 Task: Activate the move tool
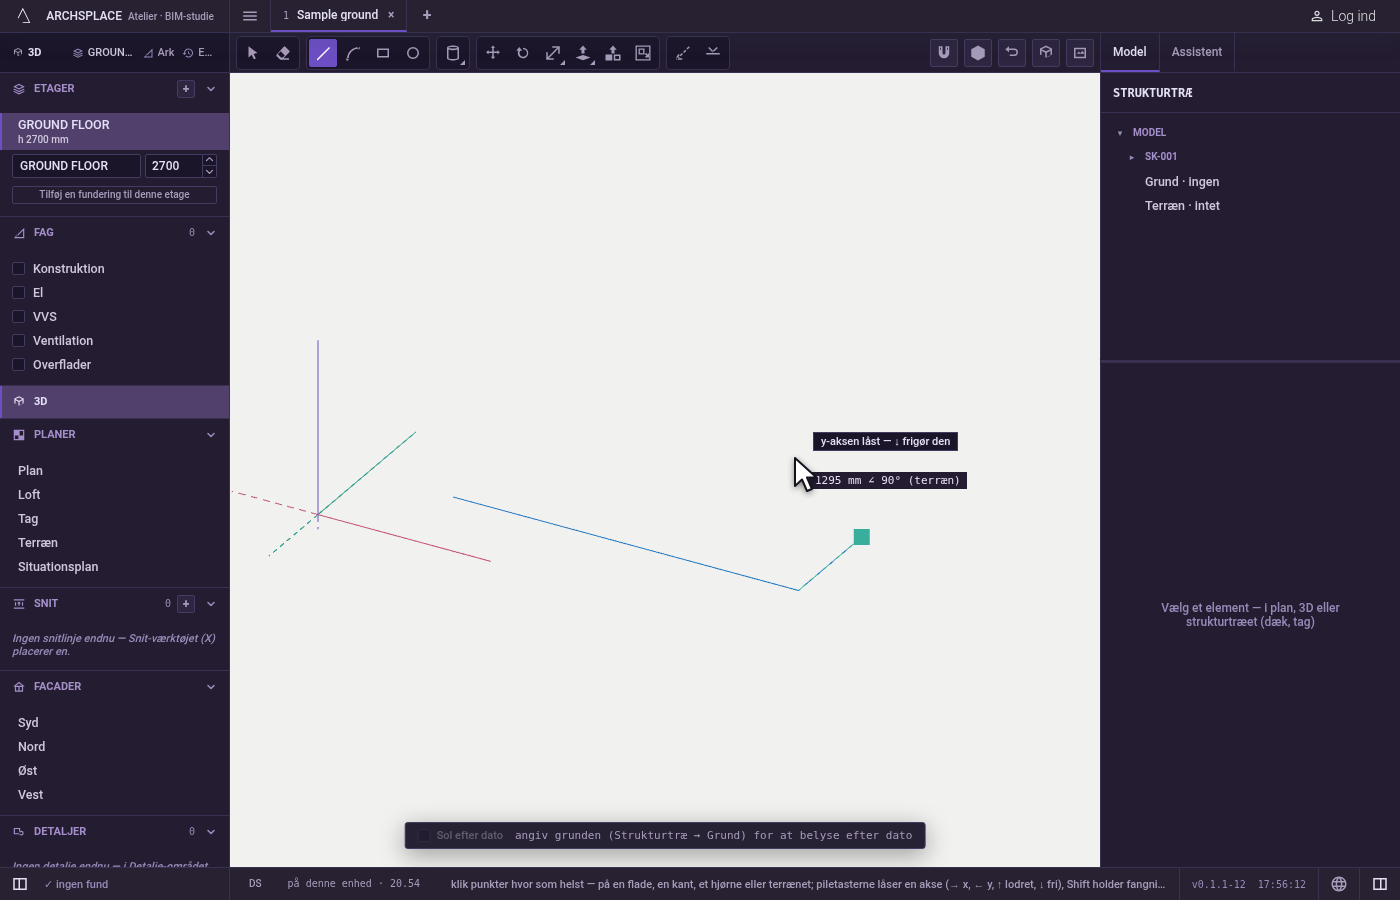[x=493, y=53]
